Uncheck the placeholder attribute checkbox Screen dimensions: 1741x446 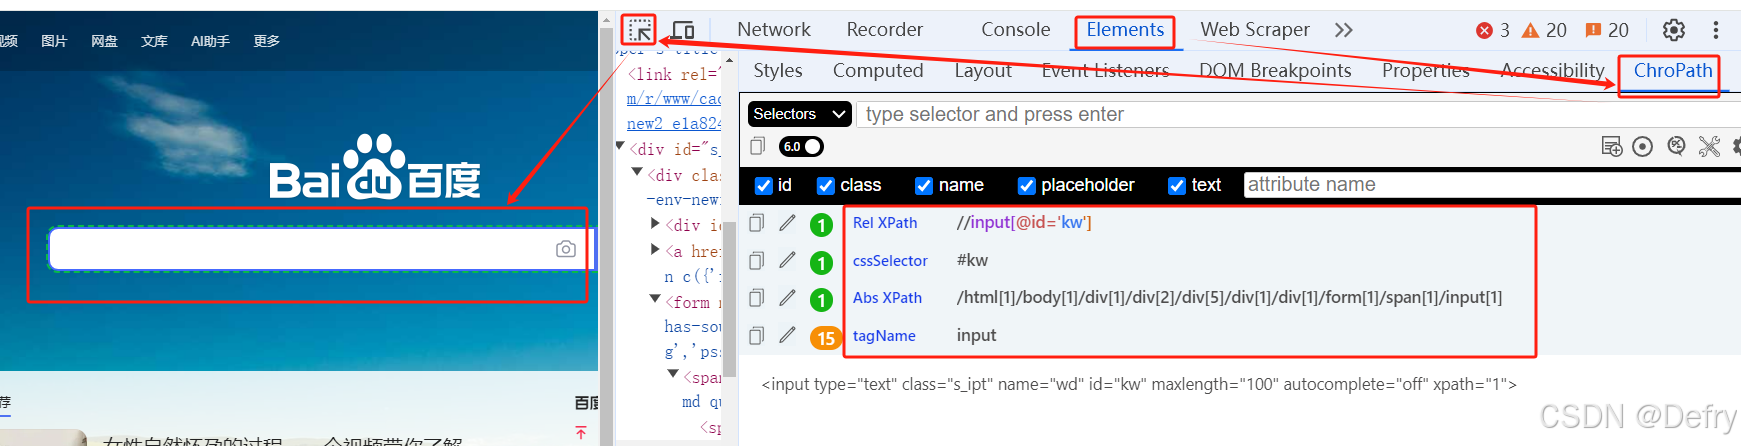(1026, 185)
